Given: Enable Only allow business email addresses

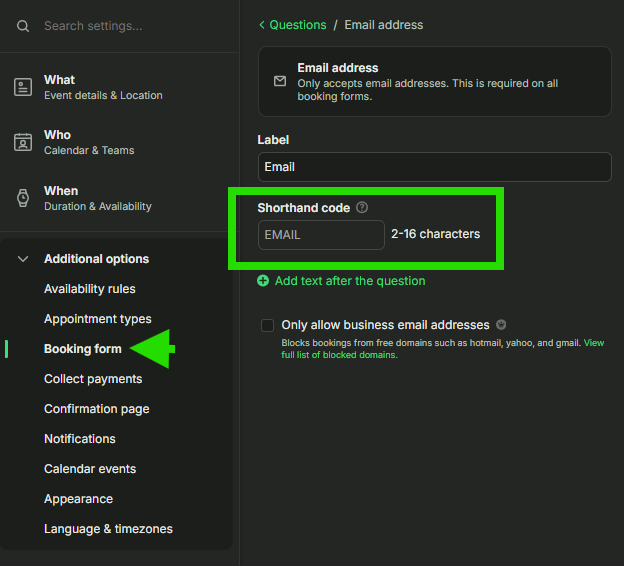Looking at the screenshot, I should point(267,325).
